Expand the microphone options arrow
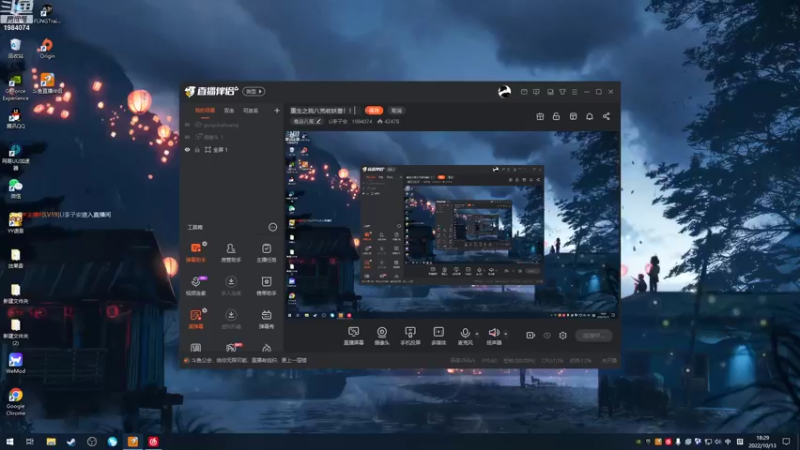Screen dimensions: 800x450 point(477,334)
